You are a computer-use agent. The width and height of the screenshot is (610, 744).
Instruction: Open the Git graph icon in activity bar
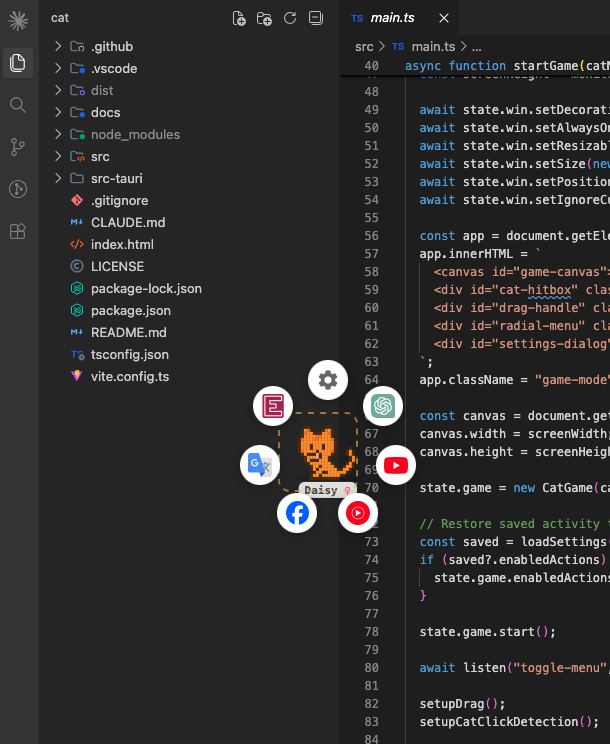coord(18,189)
